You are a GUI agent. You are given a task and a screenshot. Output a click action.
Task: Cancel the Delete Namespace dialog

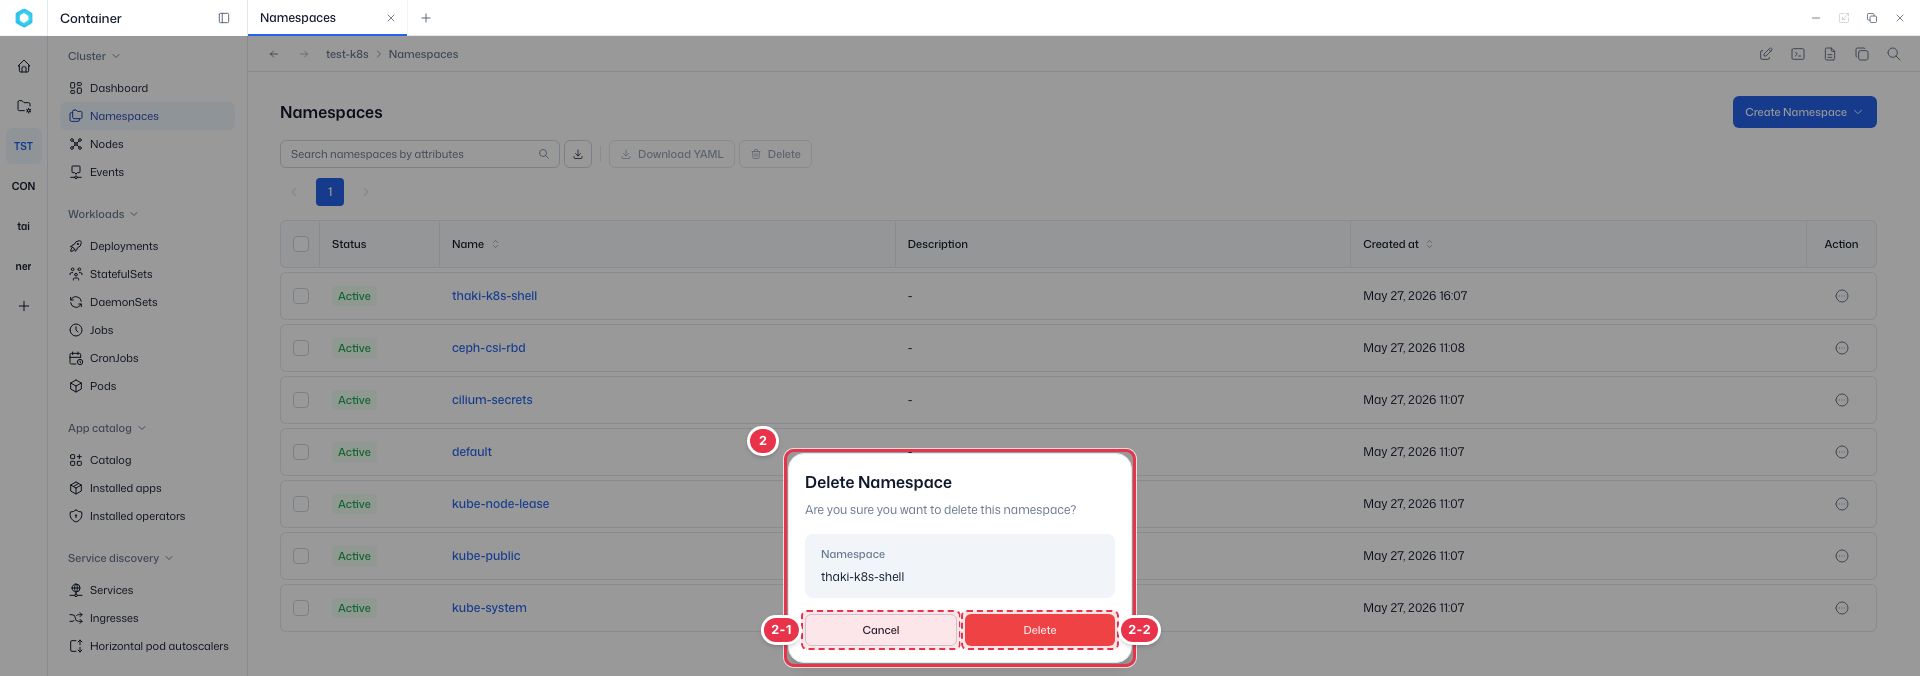coord(881,630)
